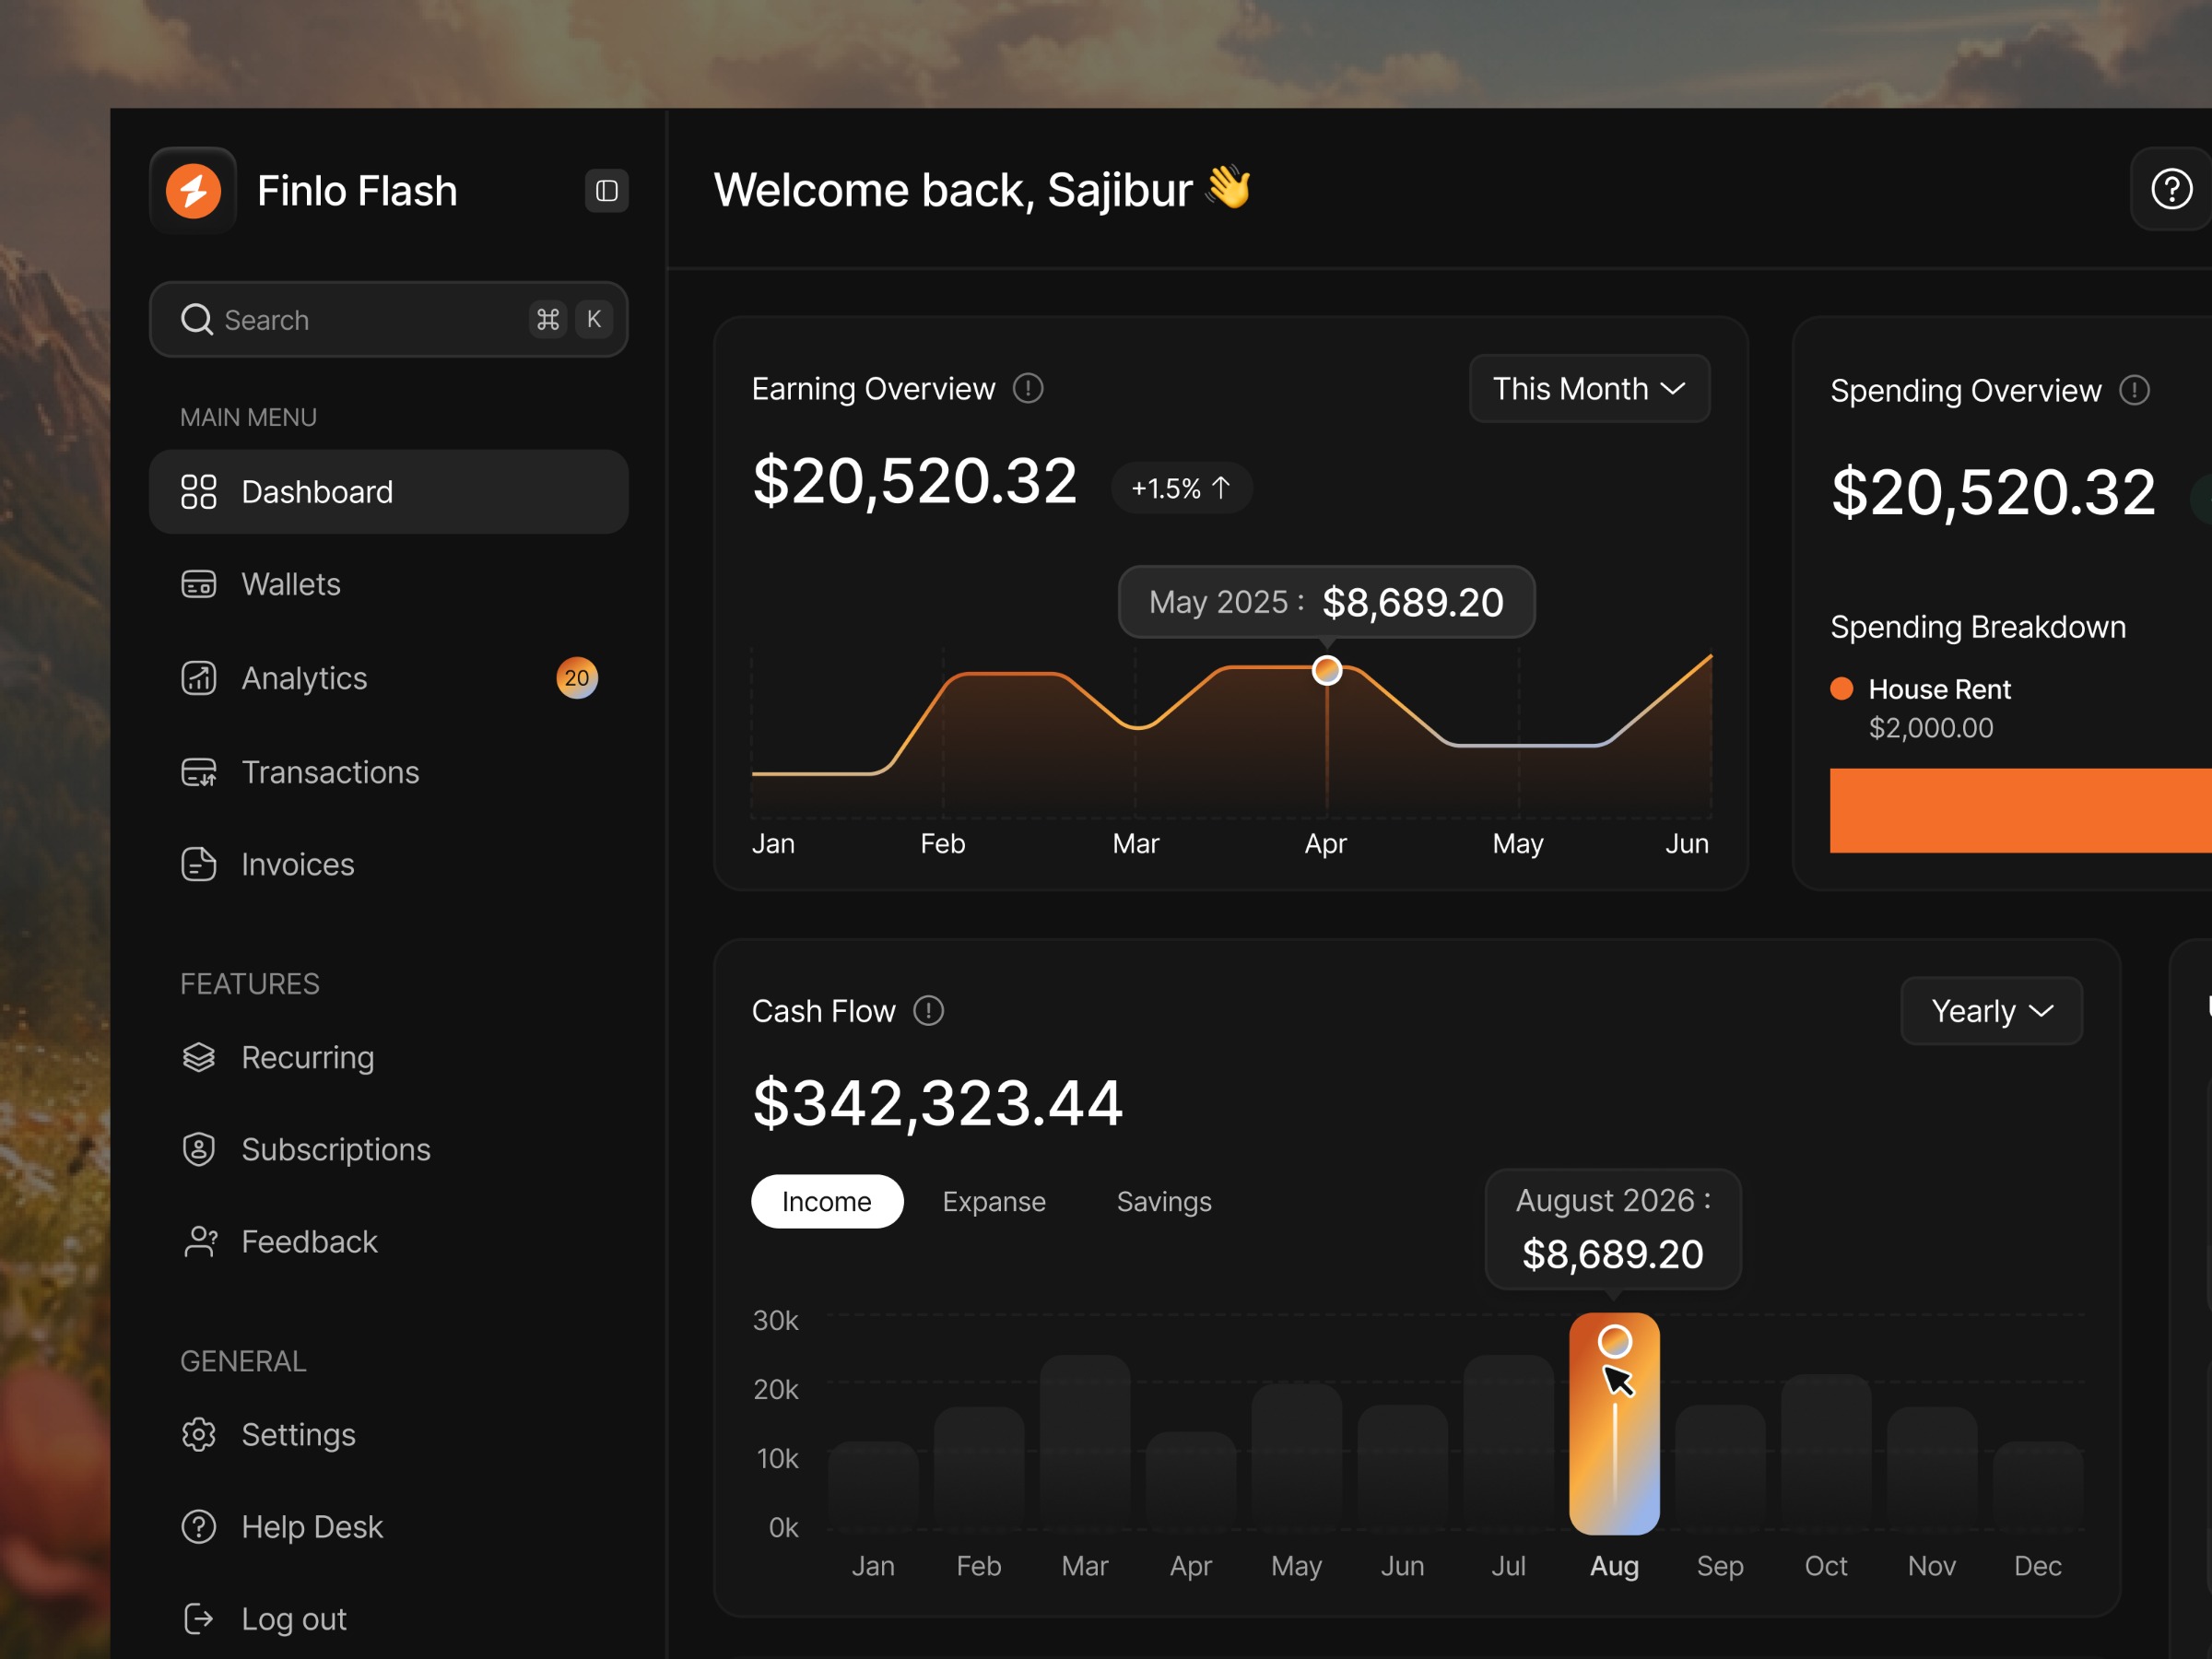Go to Transactions in main menu

point(330,772)
